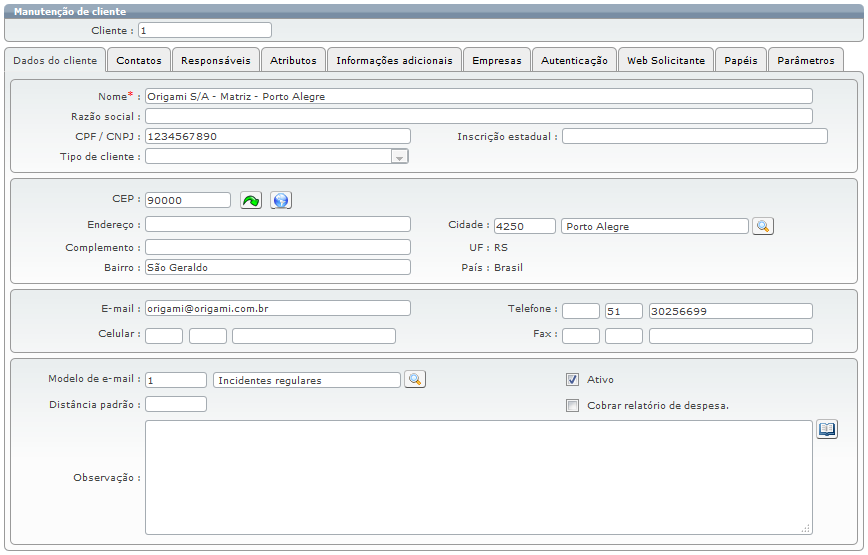Click the Fax number field
The width and height of the screenshot is (868, 555).
[x=731, y=336]
